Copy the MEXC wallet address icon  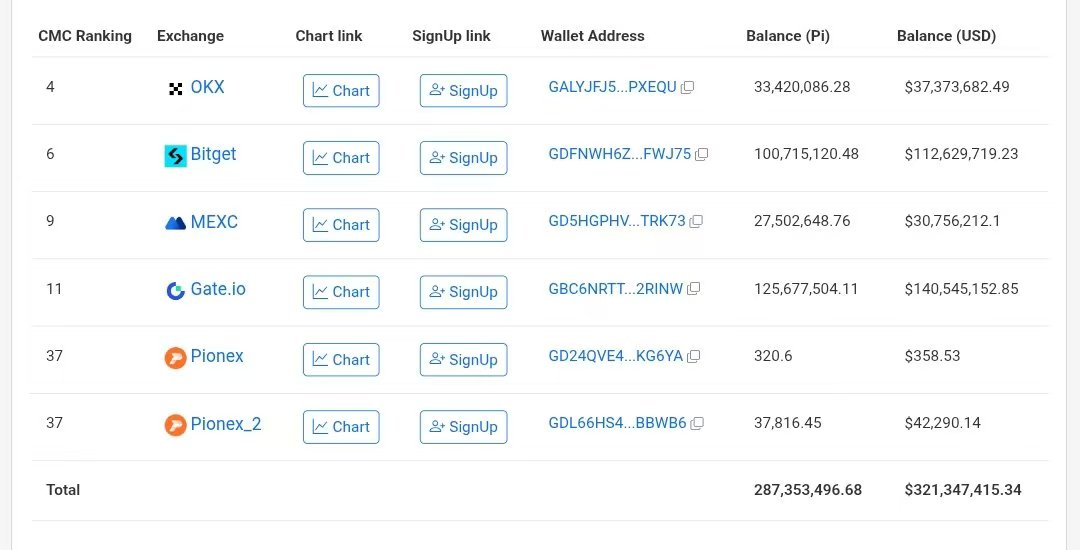tap(696, 221)
